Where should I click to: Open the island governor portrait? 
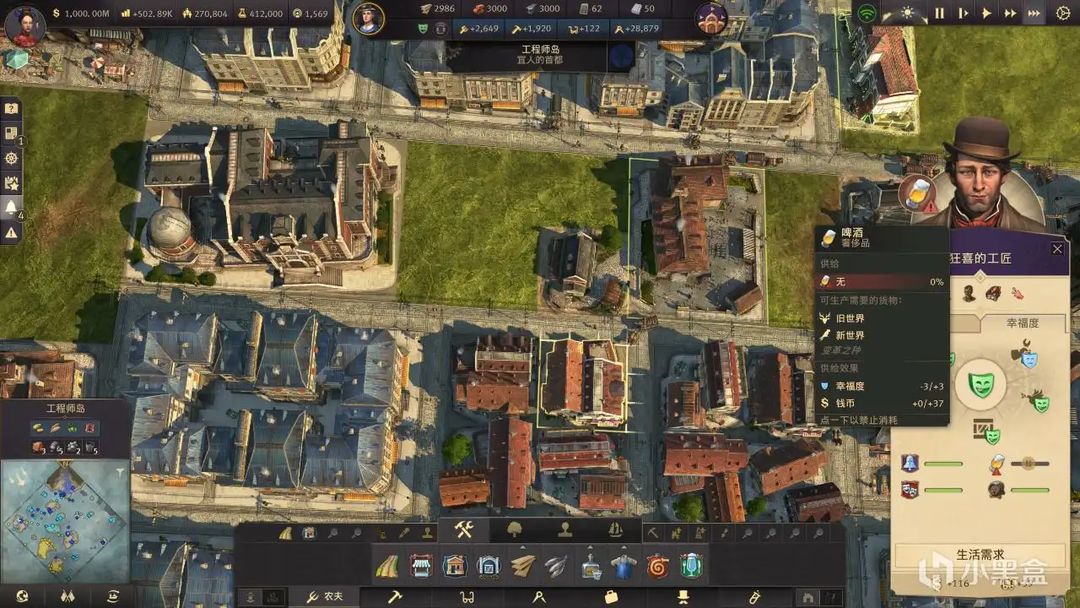(368, 19)
